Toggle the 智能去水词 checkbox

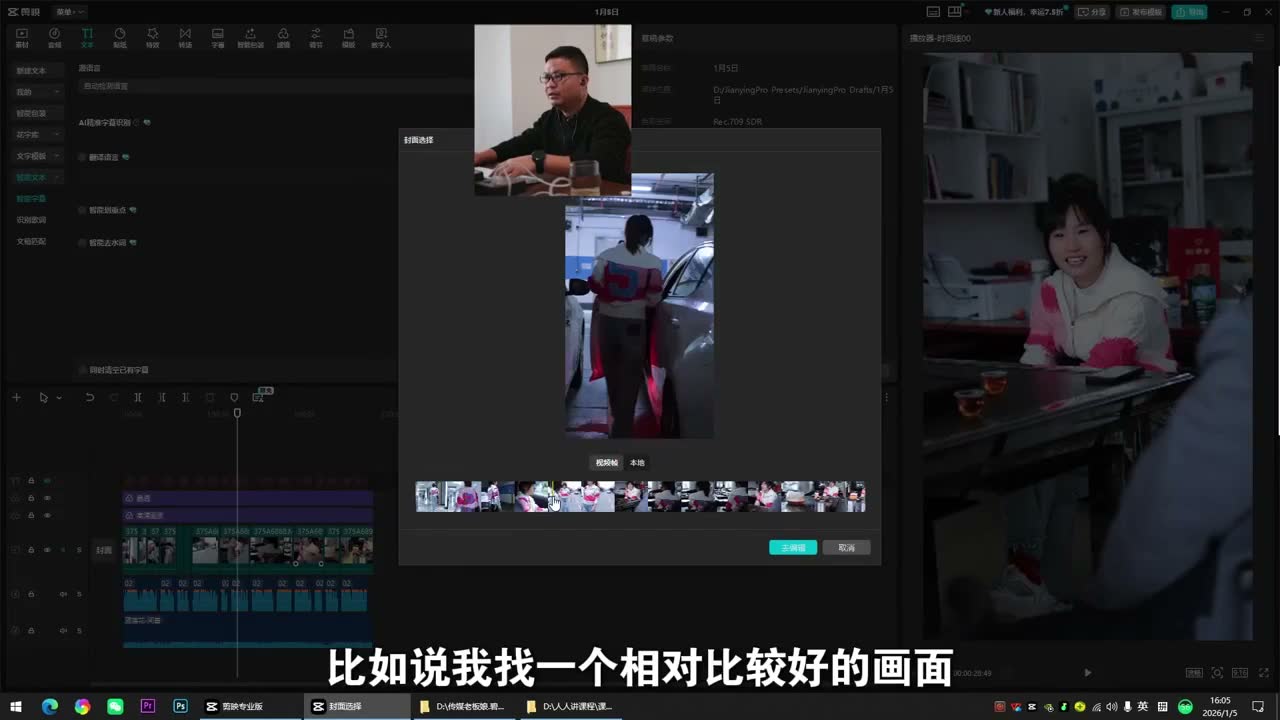[82, 242]
